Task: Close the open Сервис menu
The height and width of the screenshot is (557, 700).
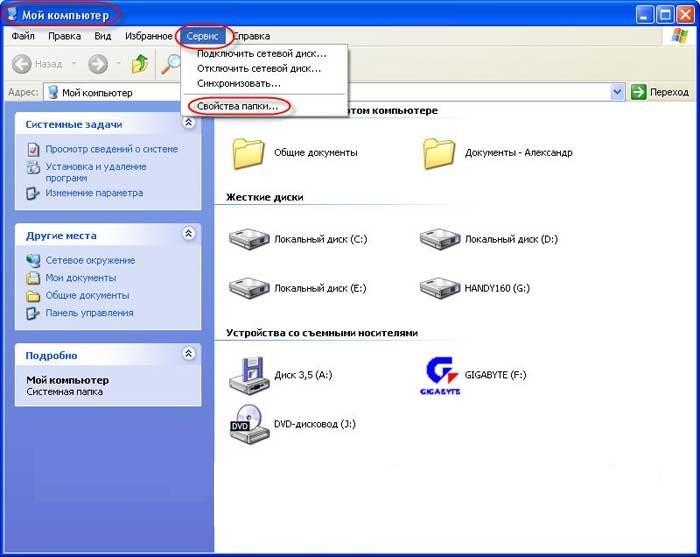Action: [202, 36]
